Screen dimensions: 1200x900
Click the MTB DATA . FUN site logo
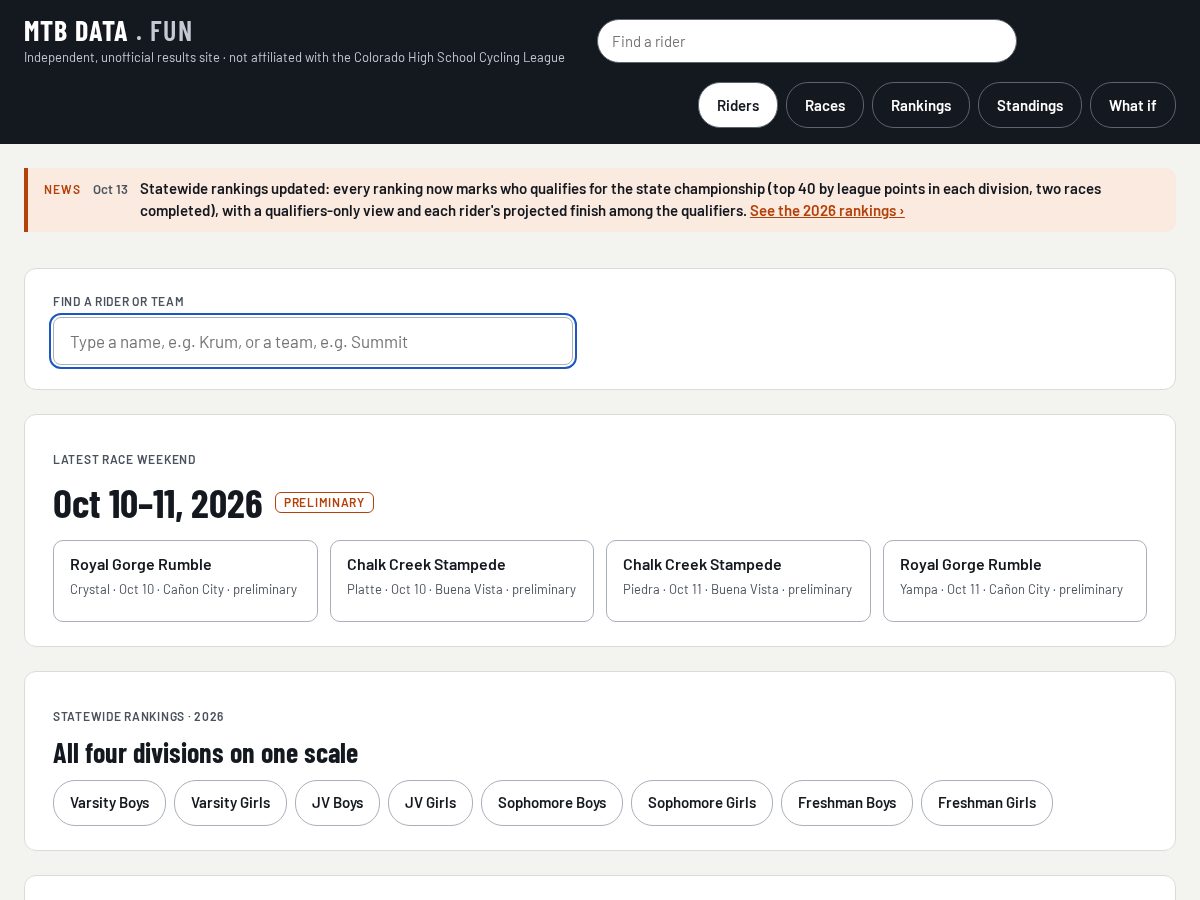(x=108, y=31)
